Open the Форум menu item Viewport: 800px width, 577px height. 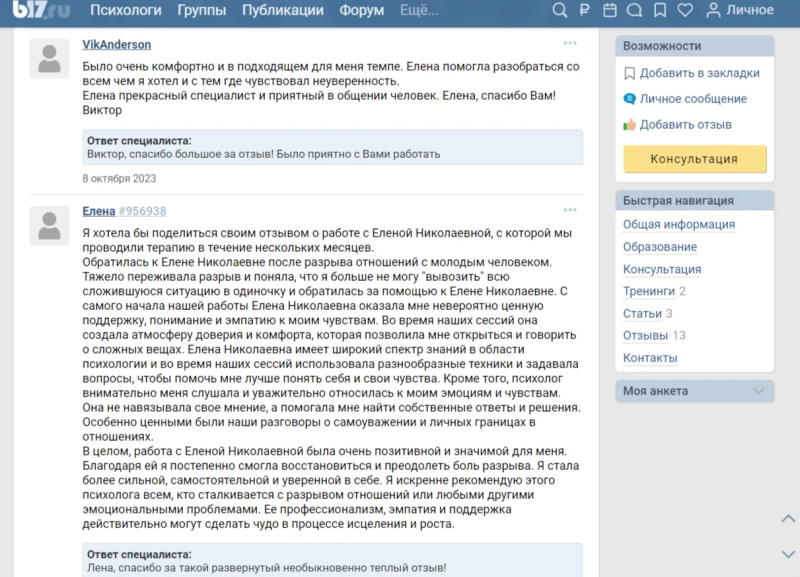[x=362, y=10]
